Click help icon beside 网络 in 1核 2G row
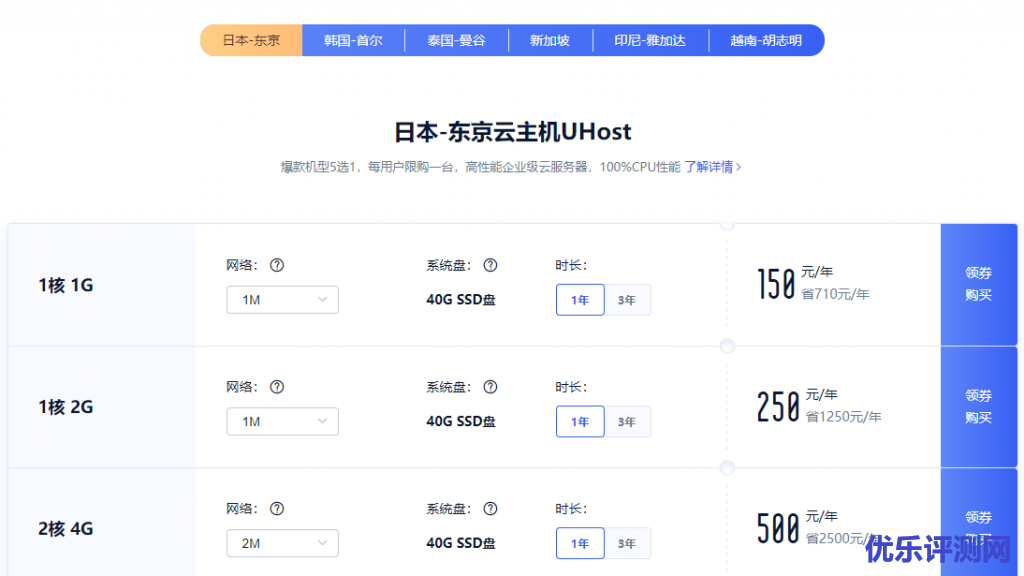This screenshot has height=576, width=1024. 277,387
